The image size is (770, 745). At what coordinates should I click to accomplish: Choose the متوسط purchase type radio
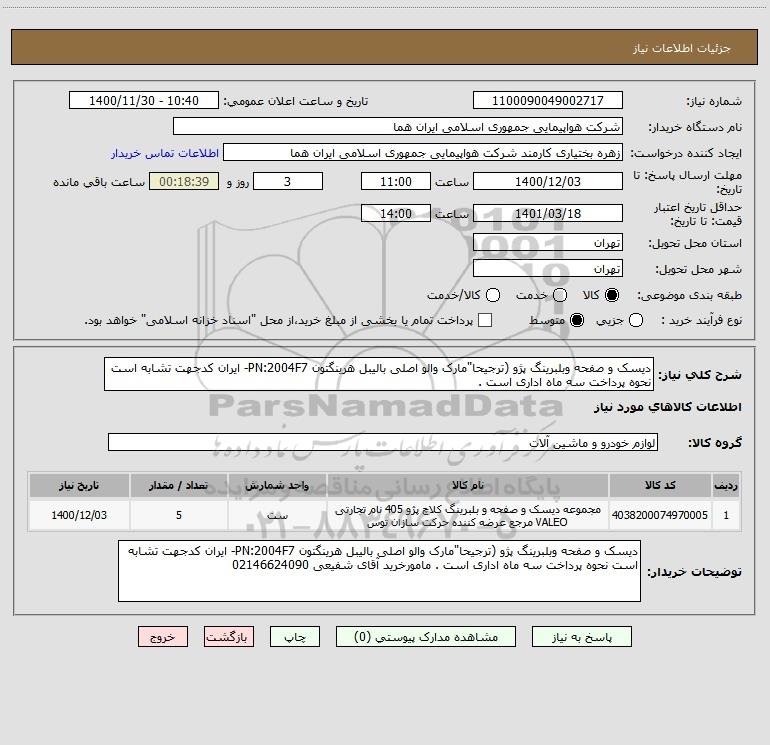click(x=577, y=320)
